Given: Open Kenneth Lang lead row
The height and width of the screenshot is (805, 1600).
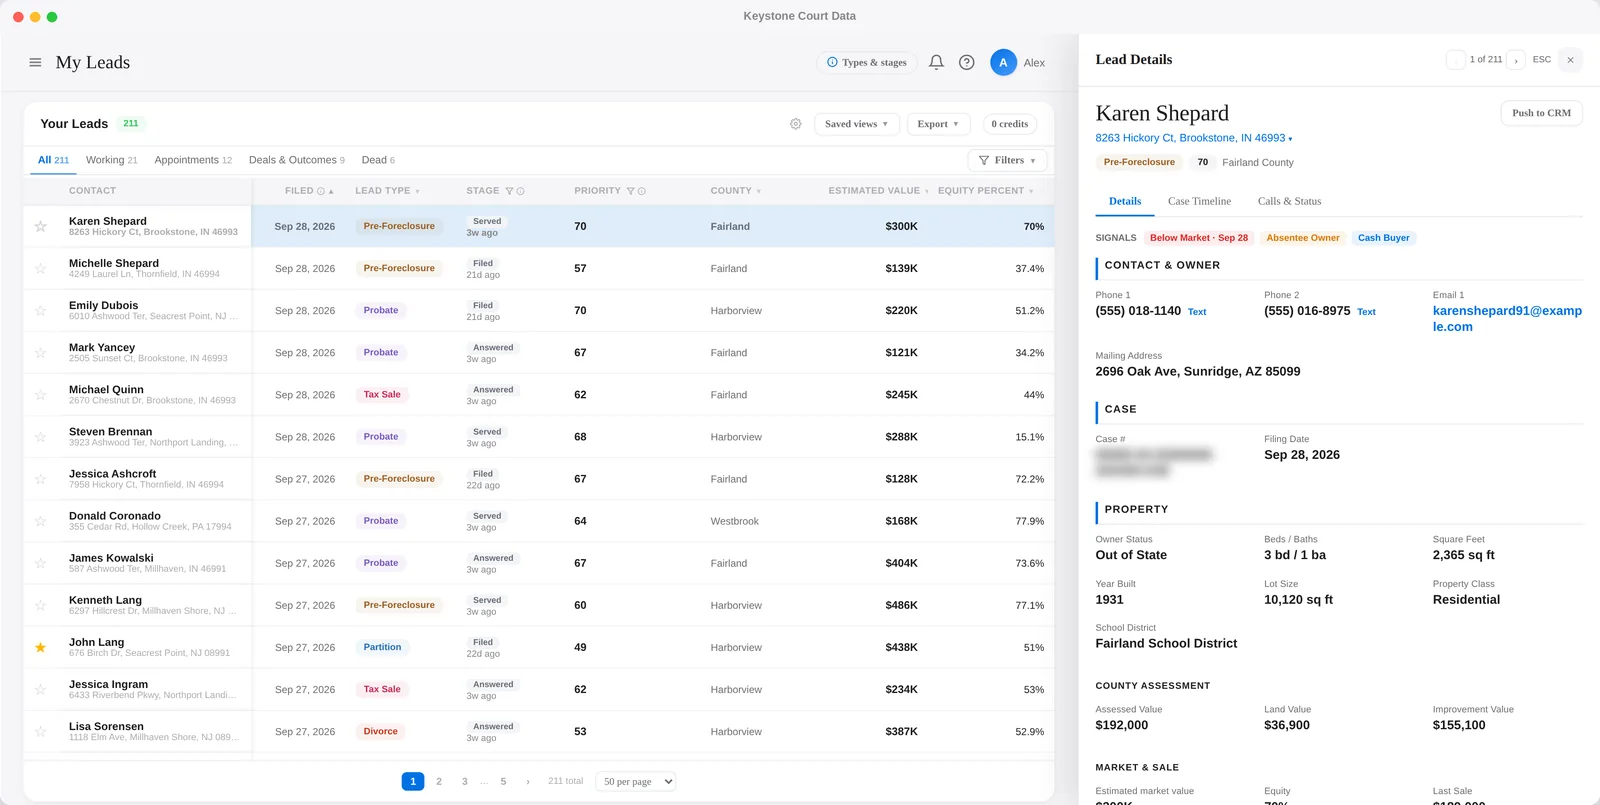Looking at the screenshot, I should [x=539, y=605].
